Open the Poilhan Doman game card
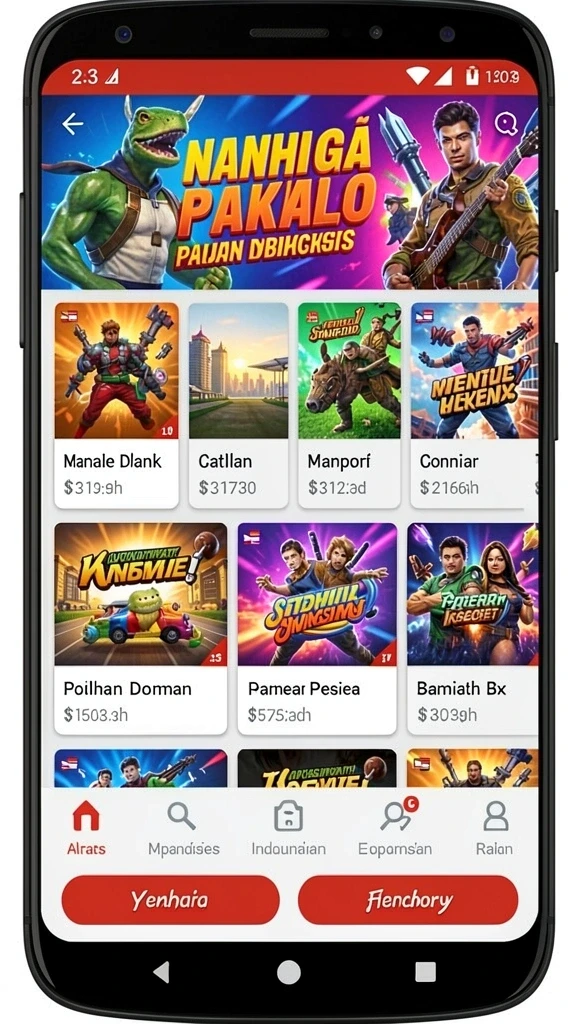Viewport: 576px width, 1024px height. click(x=140, y=628)
